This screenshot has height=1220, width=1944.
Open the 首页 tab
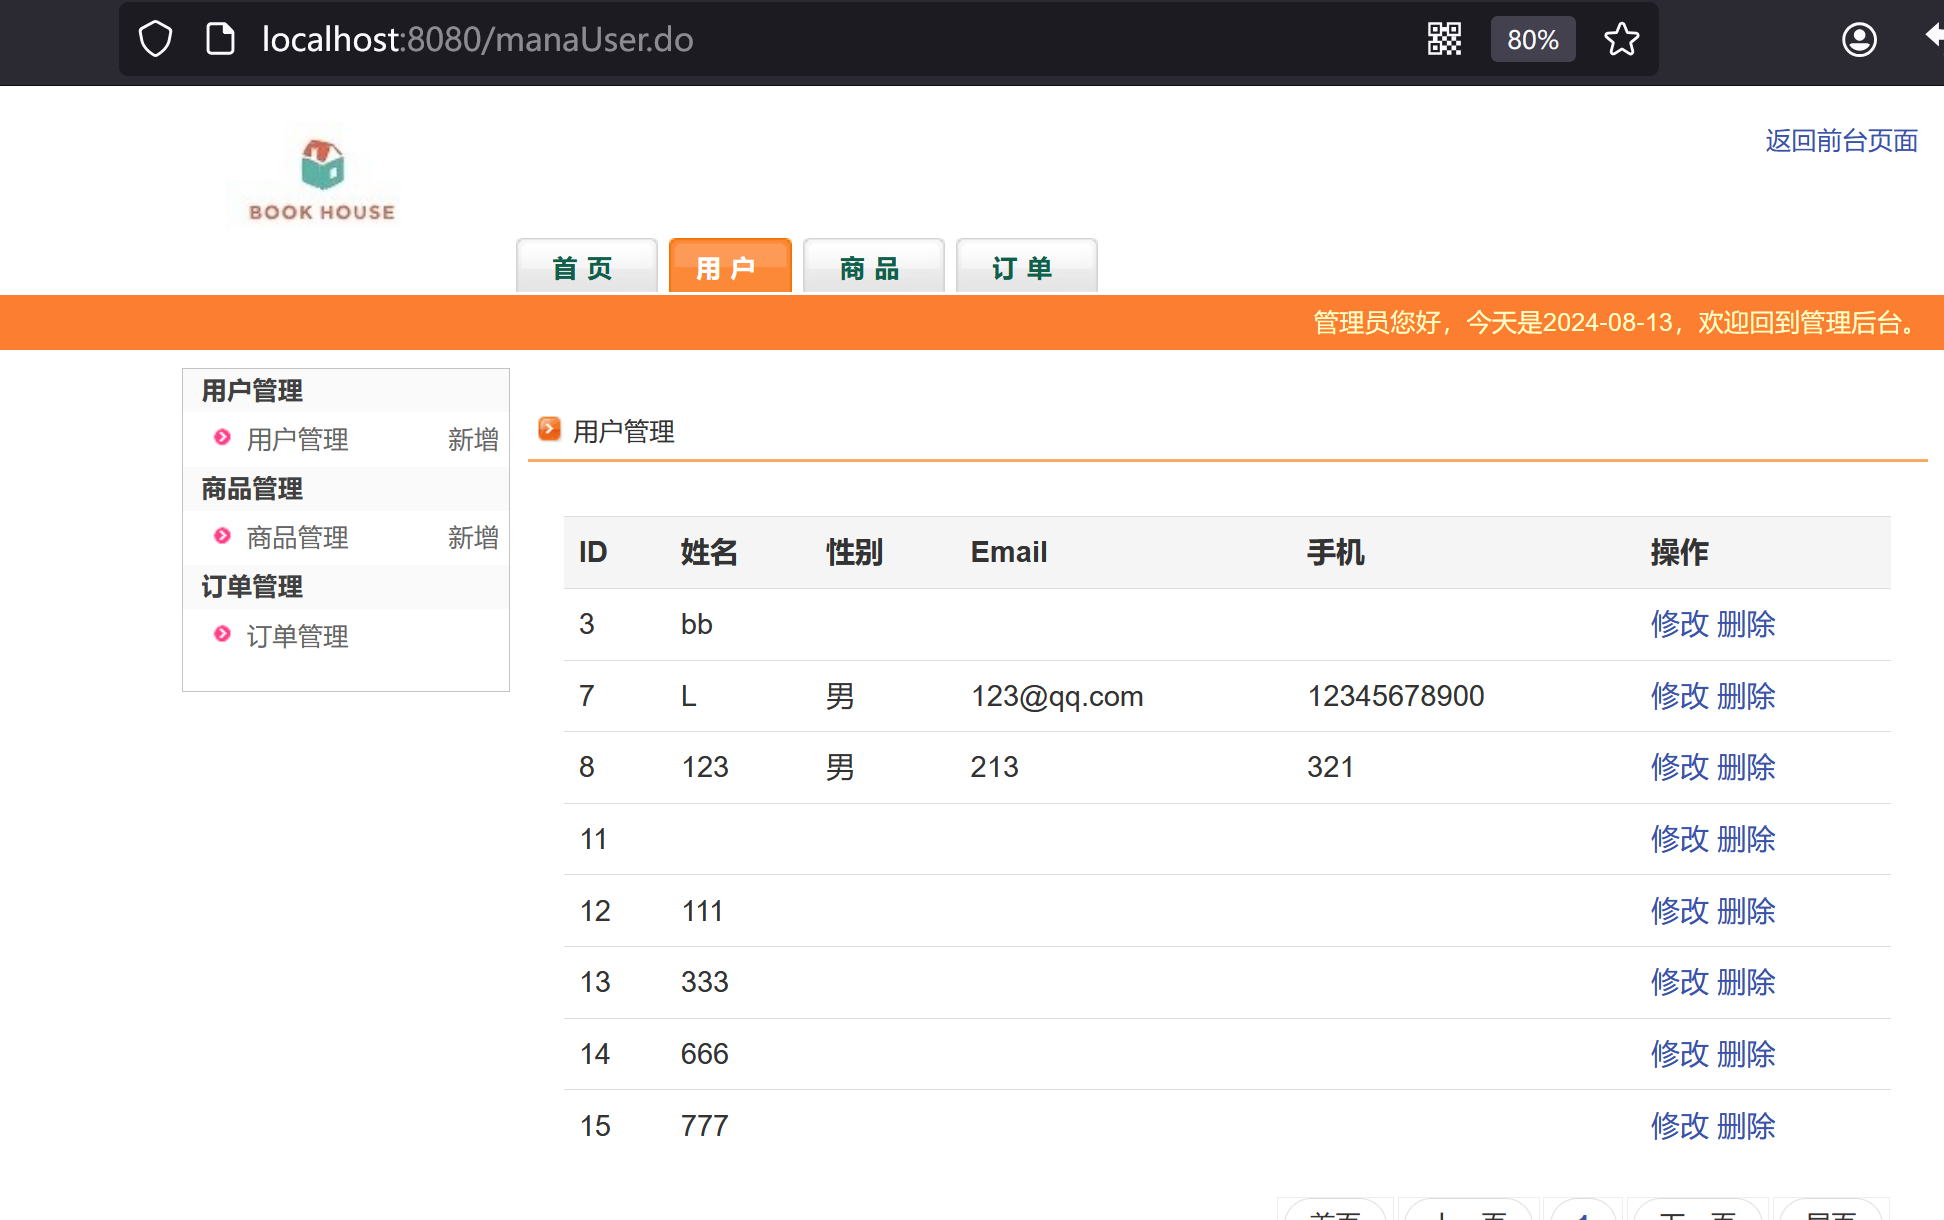586,266
